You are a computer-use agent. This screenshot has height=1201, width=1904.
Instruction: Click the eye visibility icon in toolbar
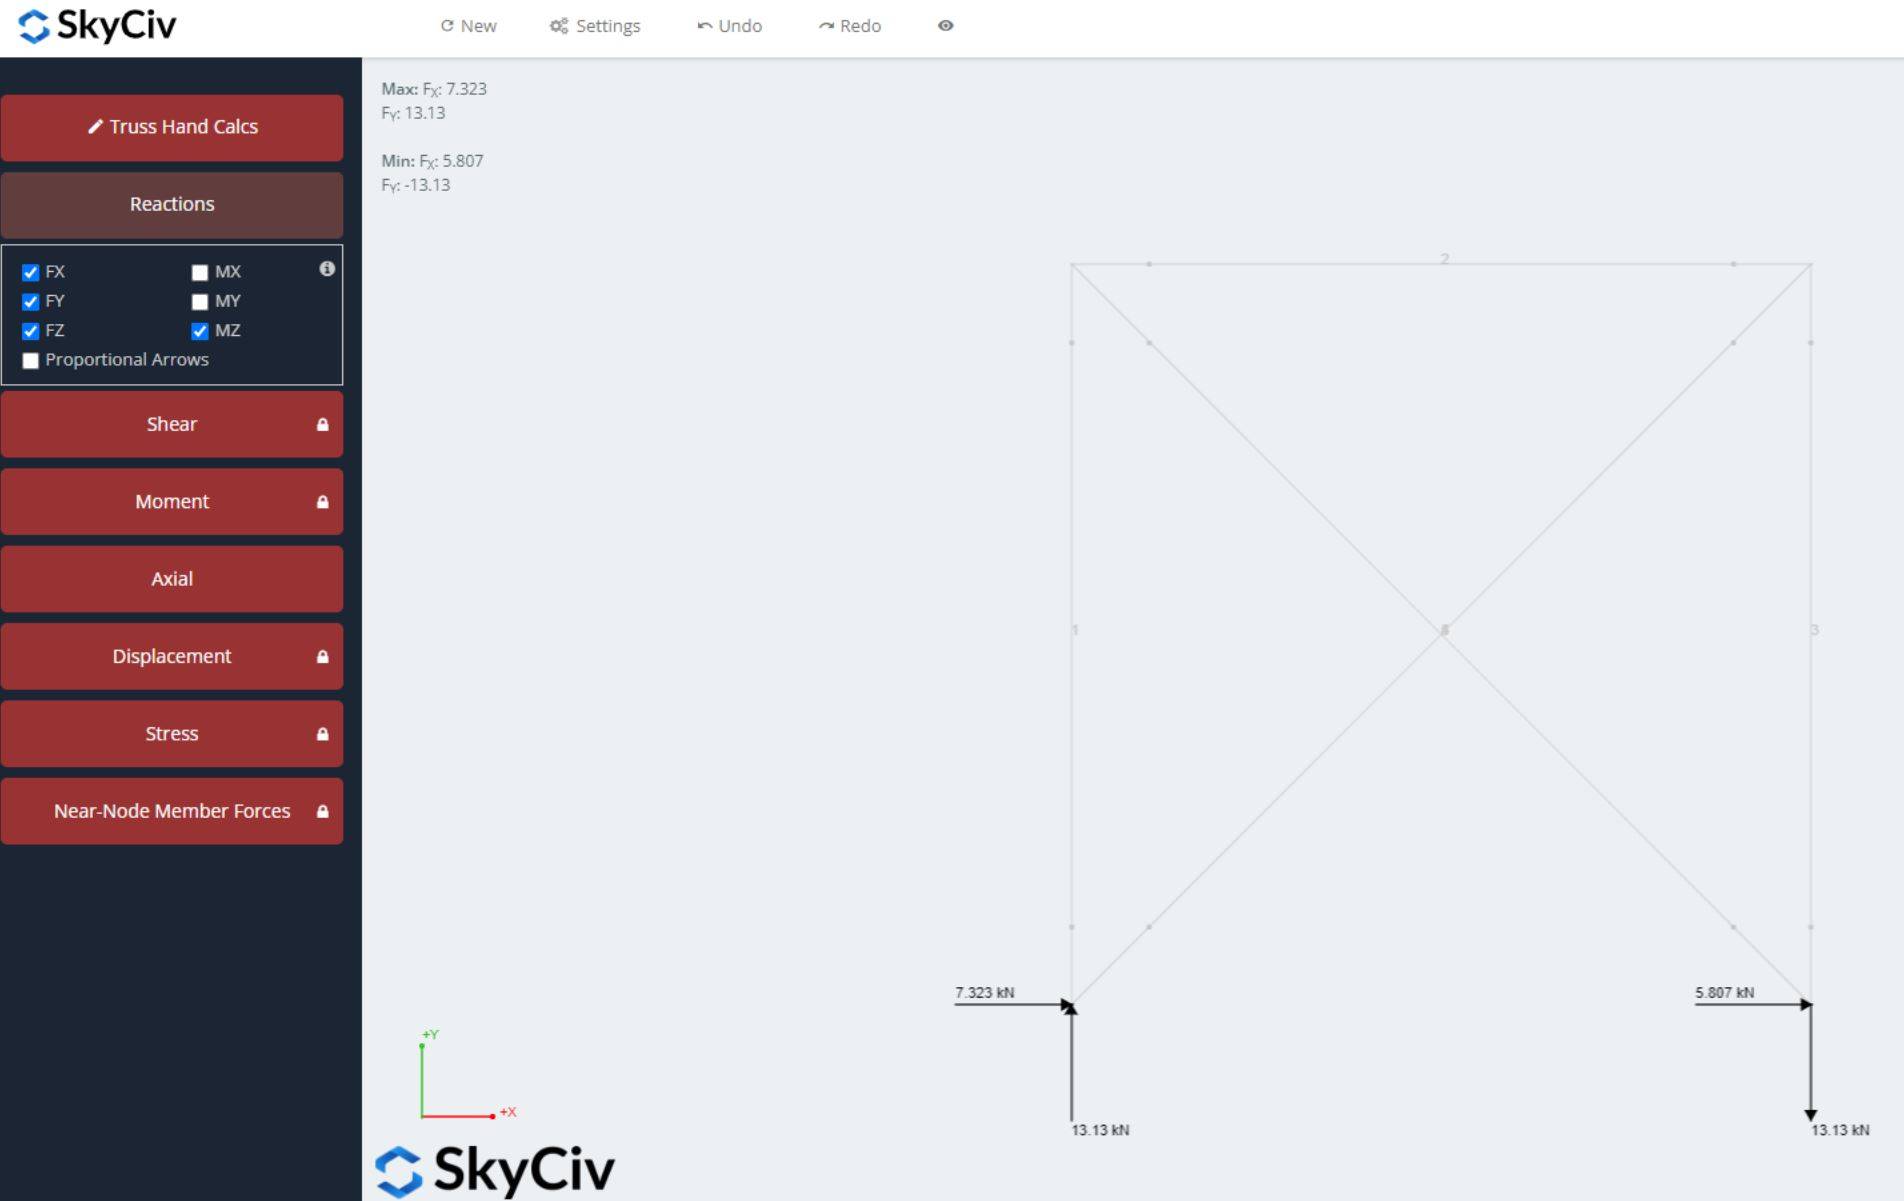point(945,26)
